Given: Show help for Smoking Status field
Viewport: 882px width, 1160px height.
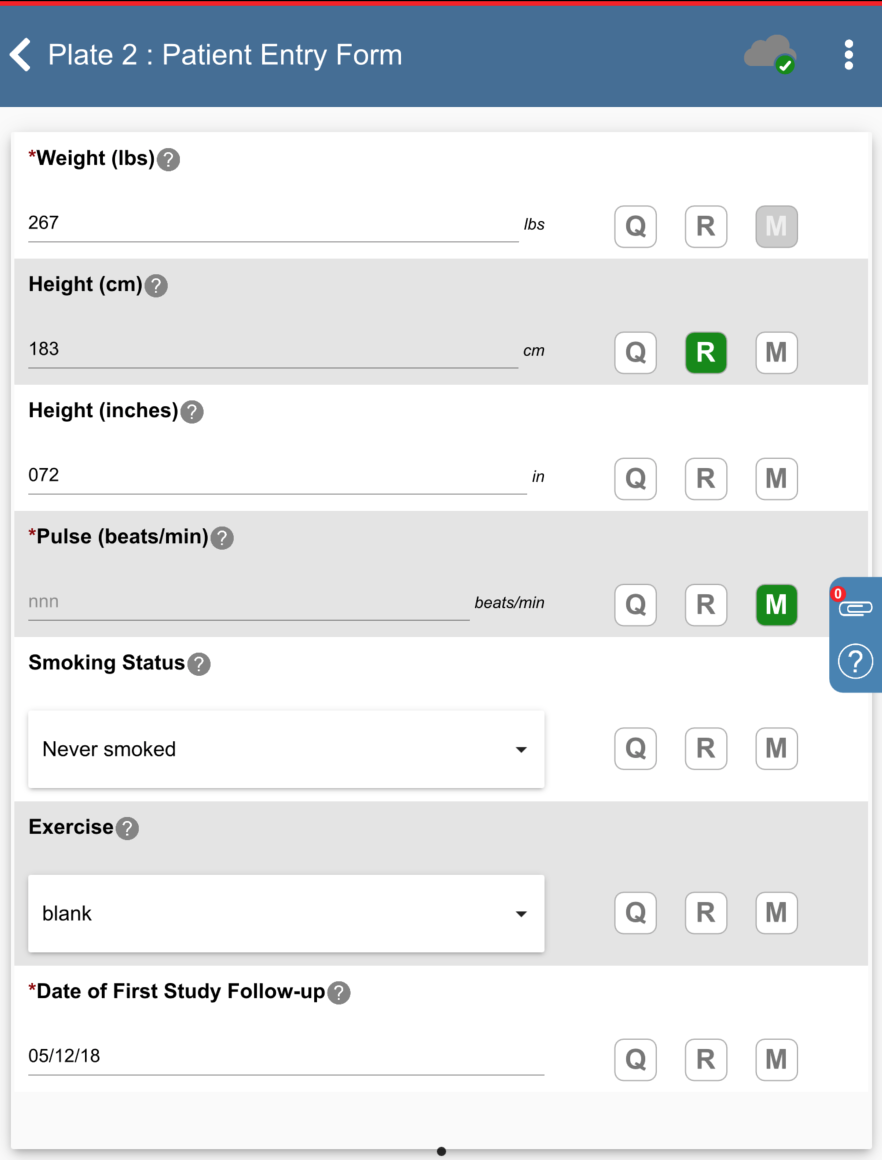Looking at the screenshot, I should click(199, 664).
